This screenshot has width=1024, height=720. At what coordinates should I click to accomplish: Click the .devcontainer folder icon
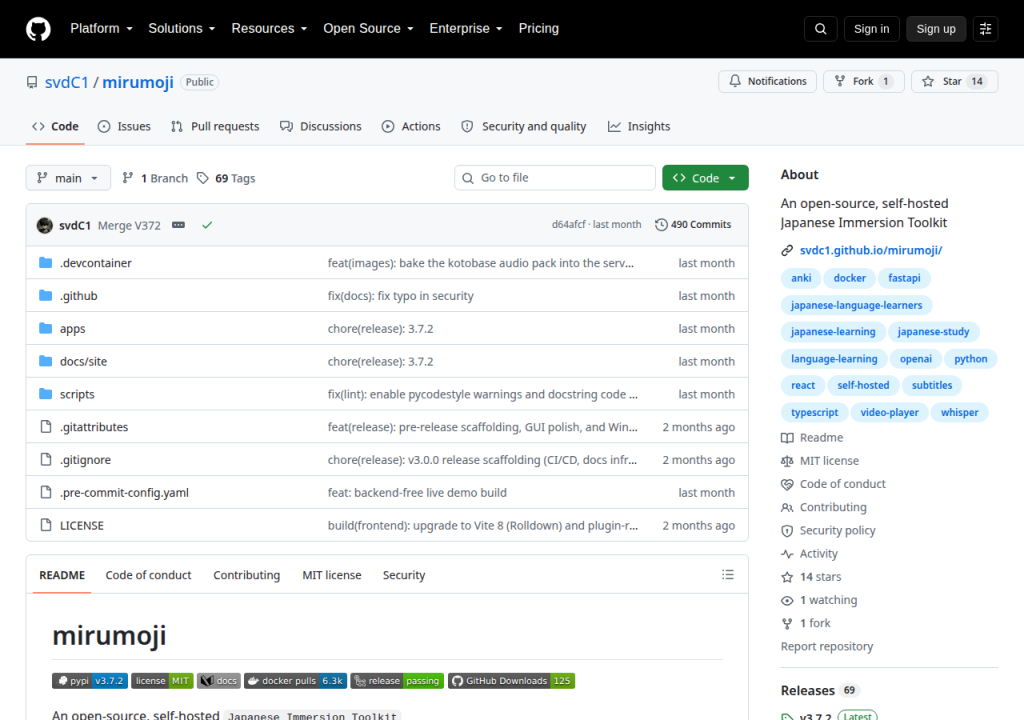(x=46, y=263)
